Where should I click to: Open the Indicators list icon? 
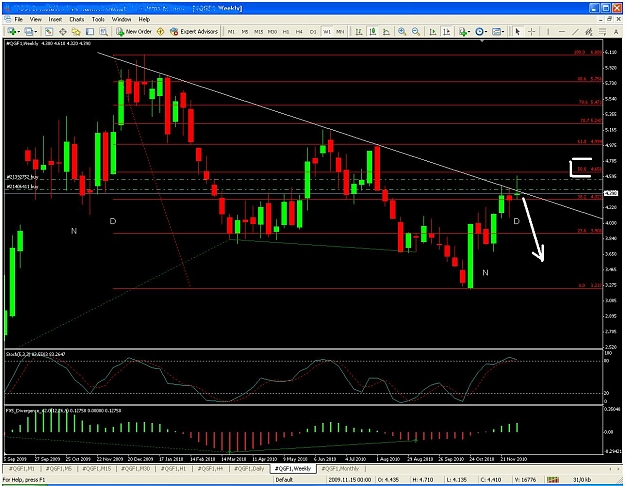tap(462, 31)
